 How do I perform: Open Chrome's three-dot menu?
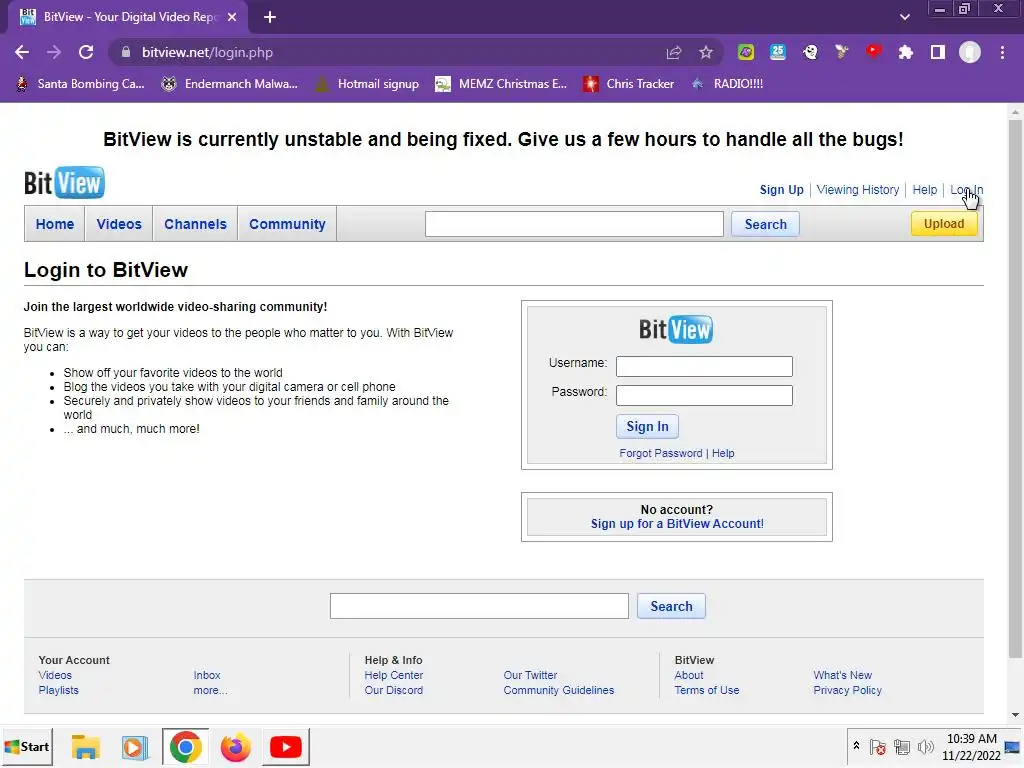coord(1002,52)
